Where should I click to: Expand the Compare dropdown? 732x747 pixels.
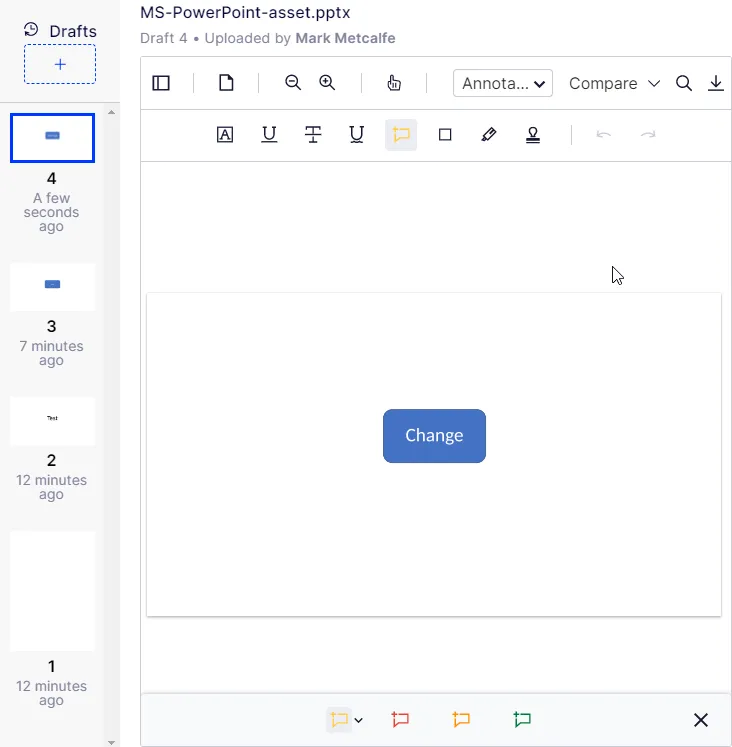tap(614, 83)
